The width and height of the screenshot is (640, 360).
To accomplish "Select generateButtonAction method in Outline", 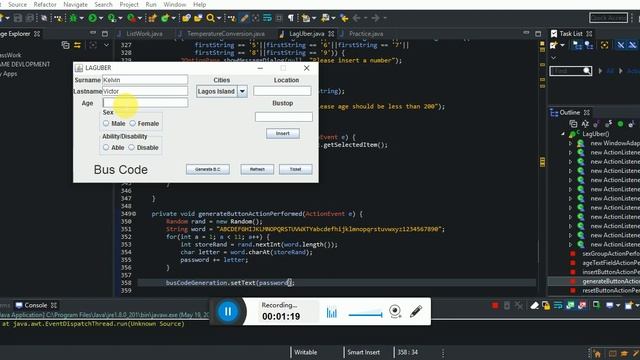I will 611,281.
